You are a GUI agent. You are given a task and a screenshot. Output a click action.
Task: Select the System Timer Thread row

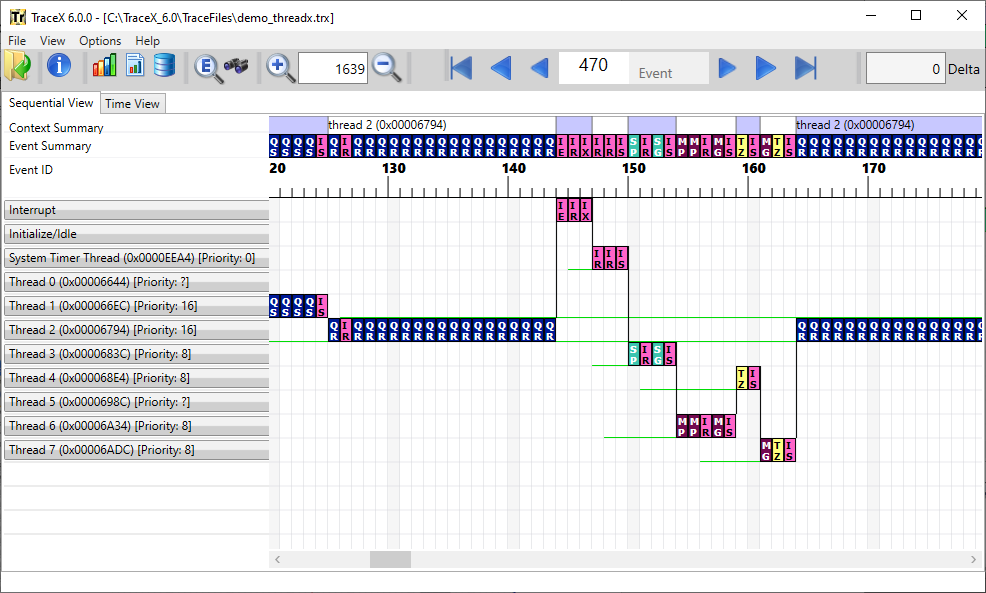[x=137, y=258]
